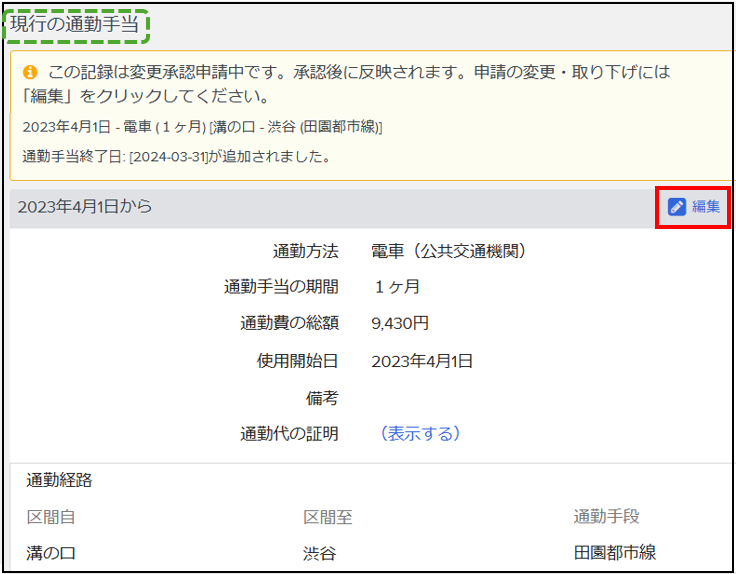Click the 編集 button label
Image resolution: width=736 pixels, height=574 pixels.
click(x=706, y=207)
